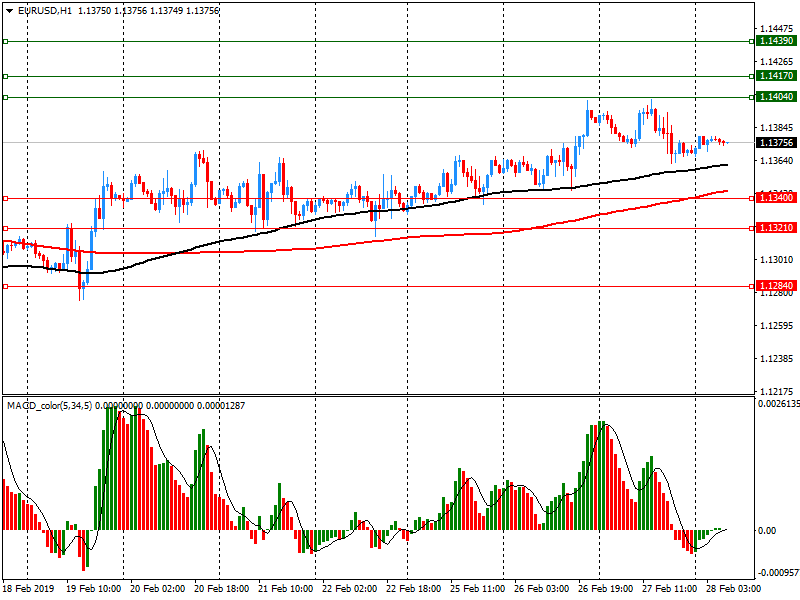Select the 1.14390 green price label
This screenshot has height=600, width=800.
(x=776, y=41)
